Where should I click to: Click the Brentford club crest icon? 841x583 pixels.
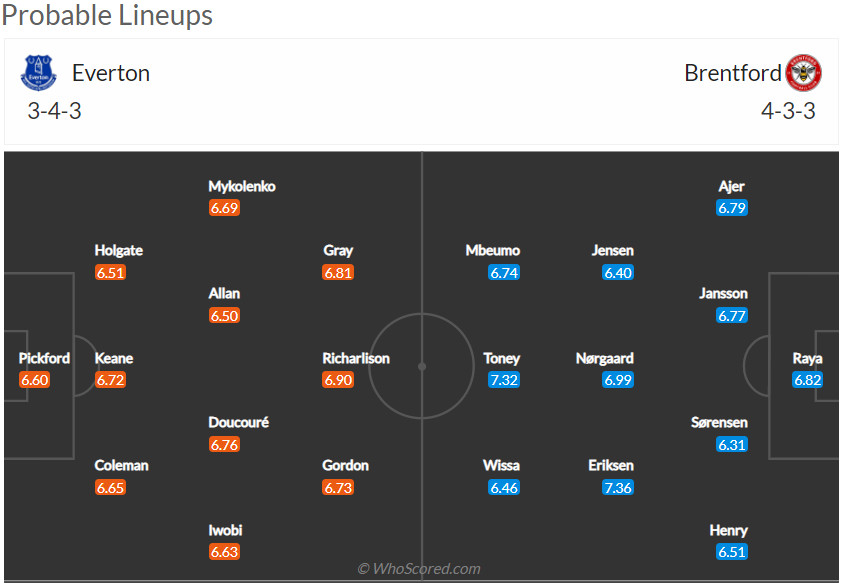pyautogui.click(x=803, y=73)
